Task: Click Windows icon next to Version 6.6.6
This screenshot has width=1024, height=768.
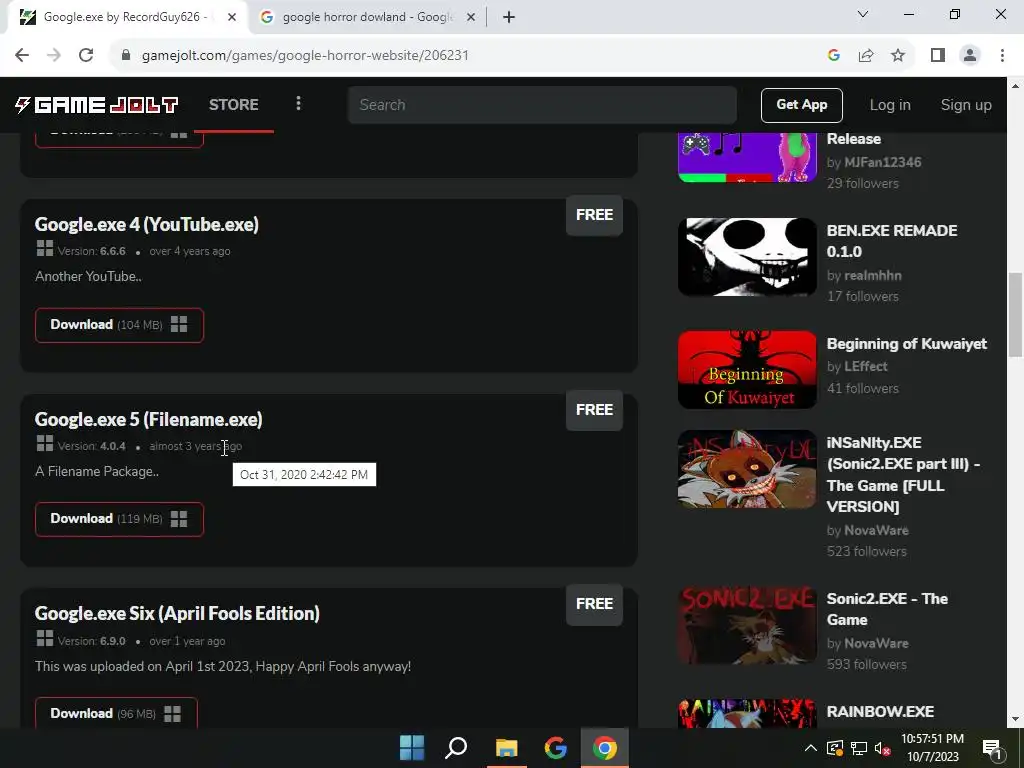Action: coord(45,248)
